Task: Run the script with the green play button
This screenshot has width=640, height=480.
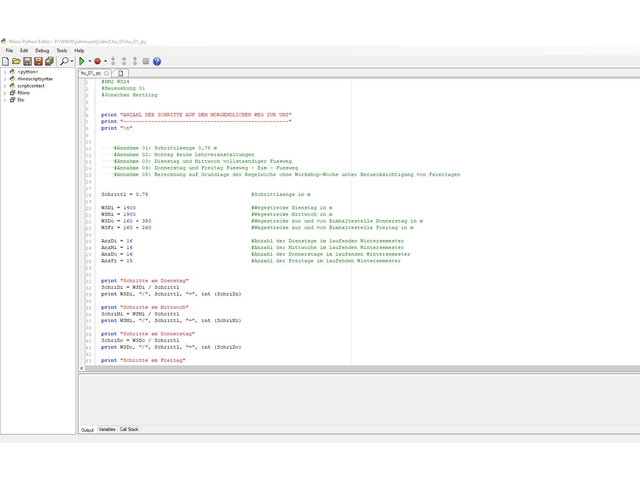Action: (82, 61)
